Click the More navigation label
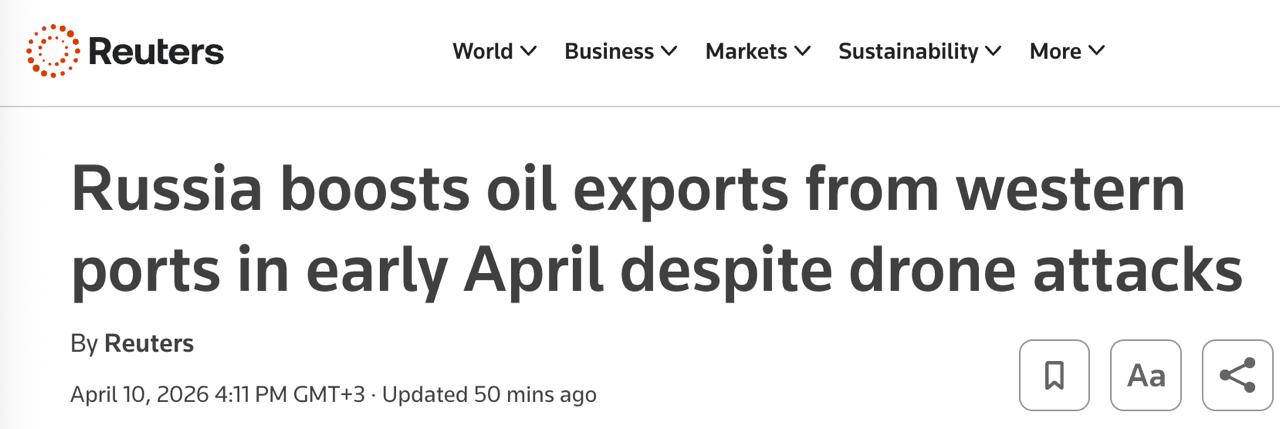This screenshot has height=429, width=1280. point(1055,51)
